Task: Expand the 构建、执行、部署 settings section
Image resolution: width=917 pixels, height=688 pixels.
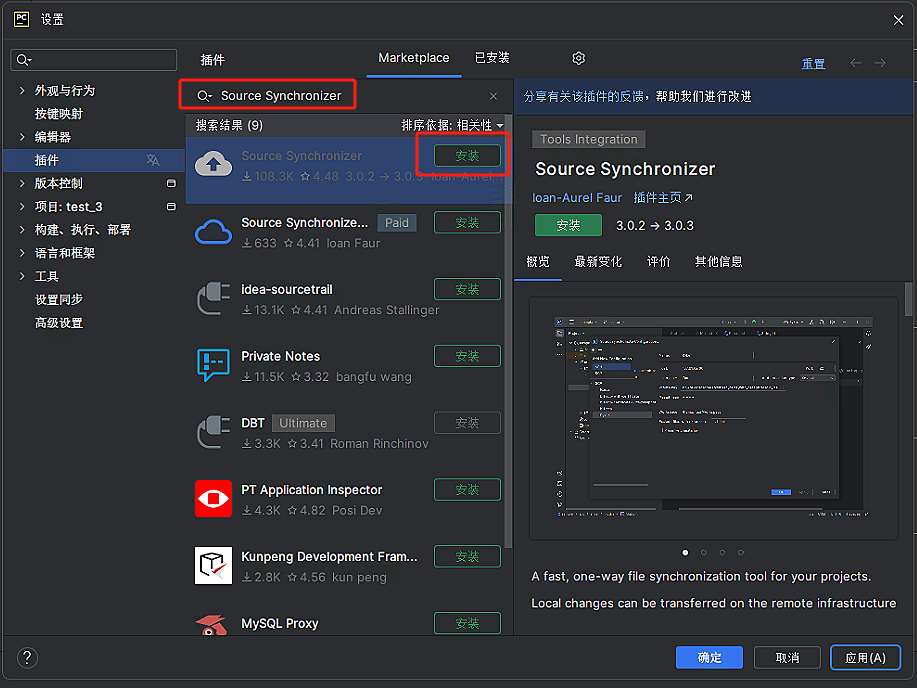Action: coord(22,229)
